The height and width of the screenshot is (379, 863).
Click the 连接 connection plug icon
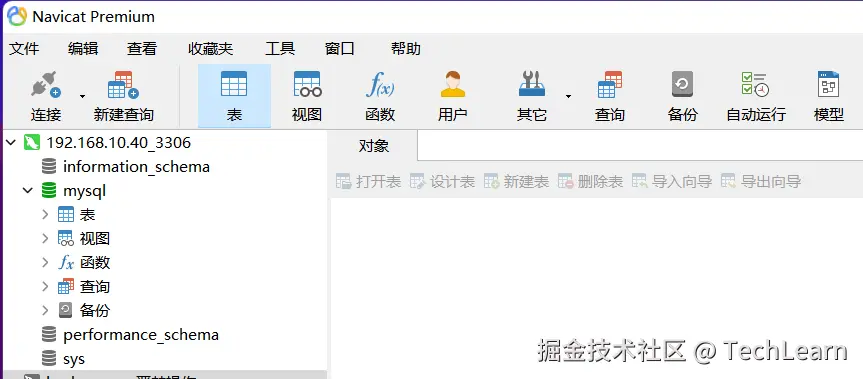(x=46, y=85)
